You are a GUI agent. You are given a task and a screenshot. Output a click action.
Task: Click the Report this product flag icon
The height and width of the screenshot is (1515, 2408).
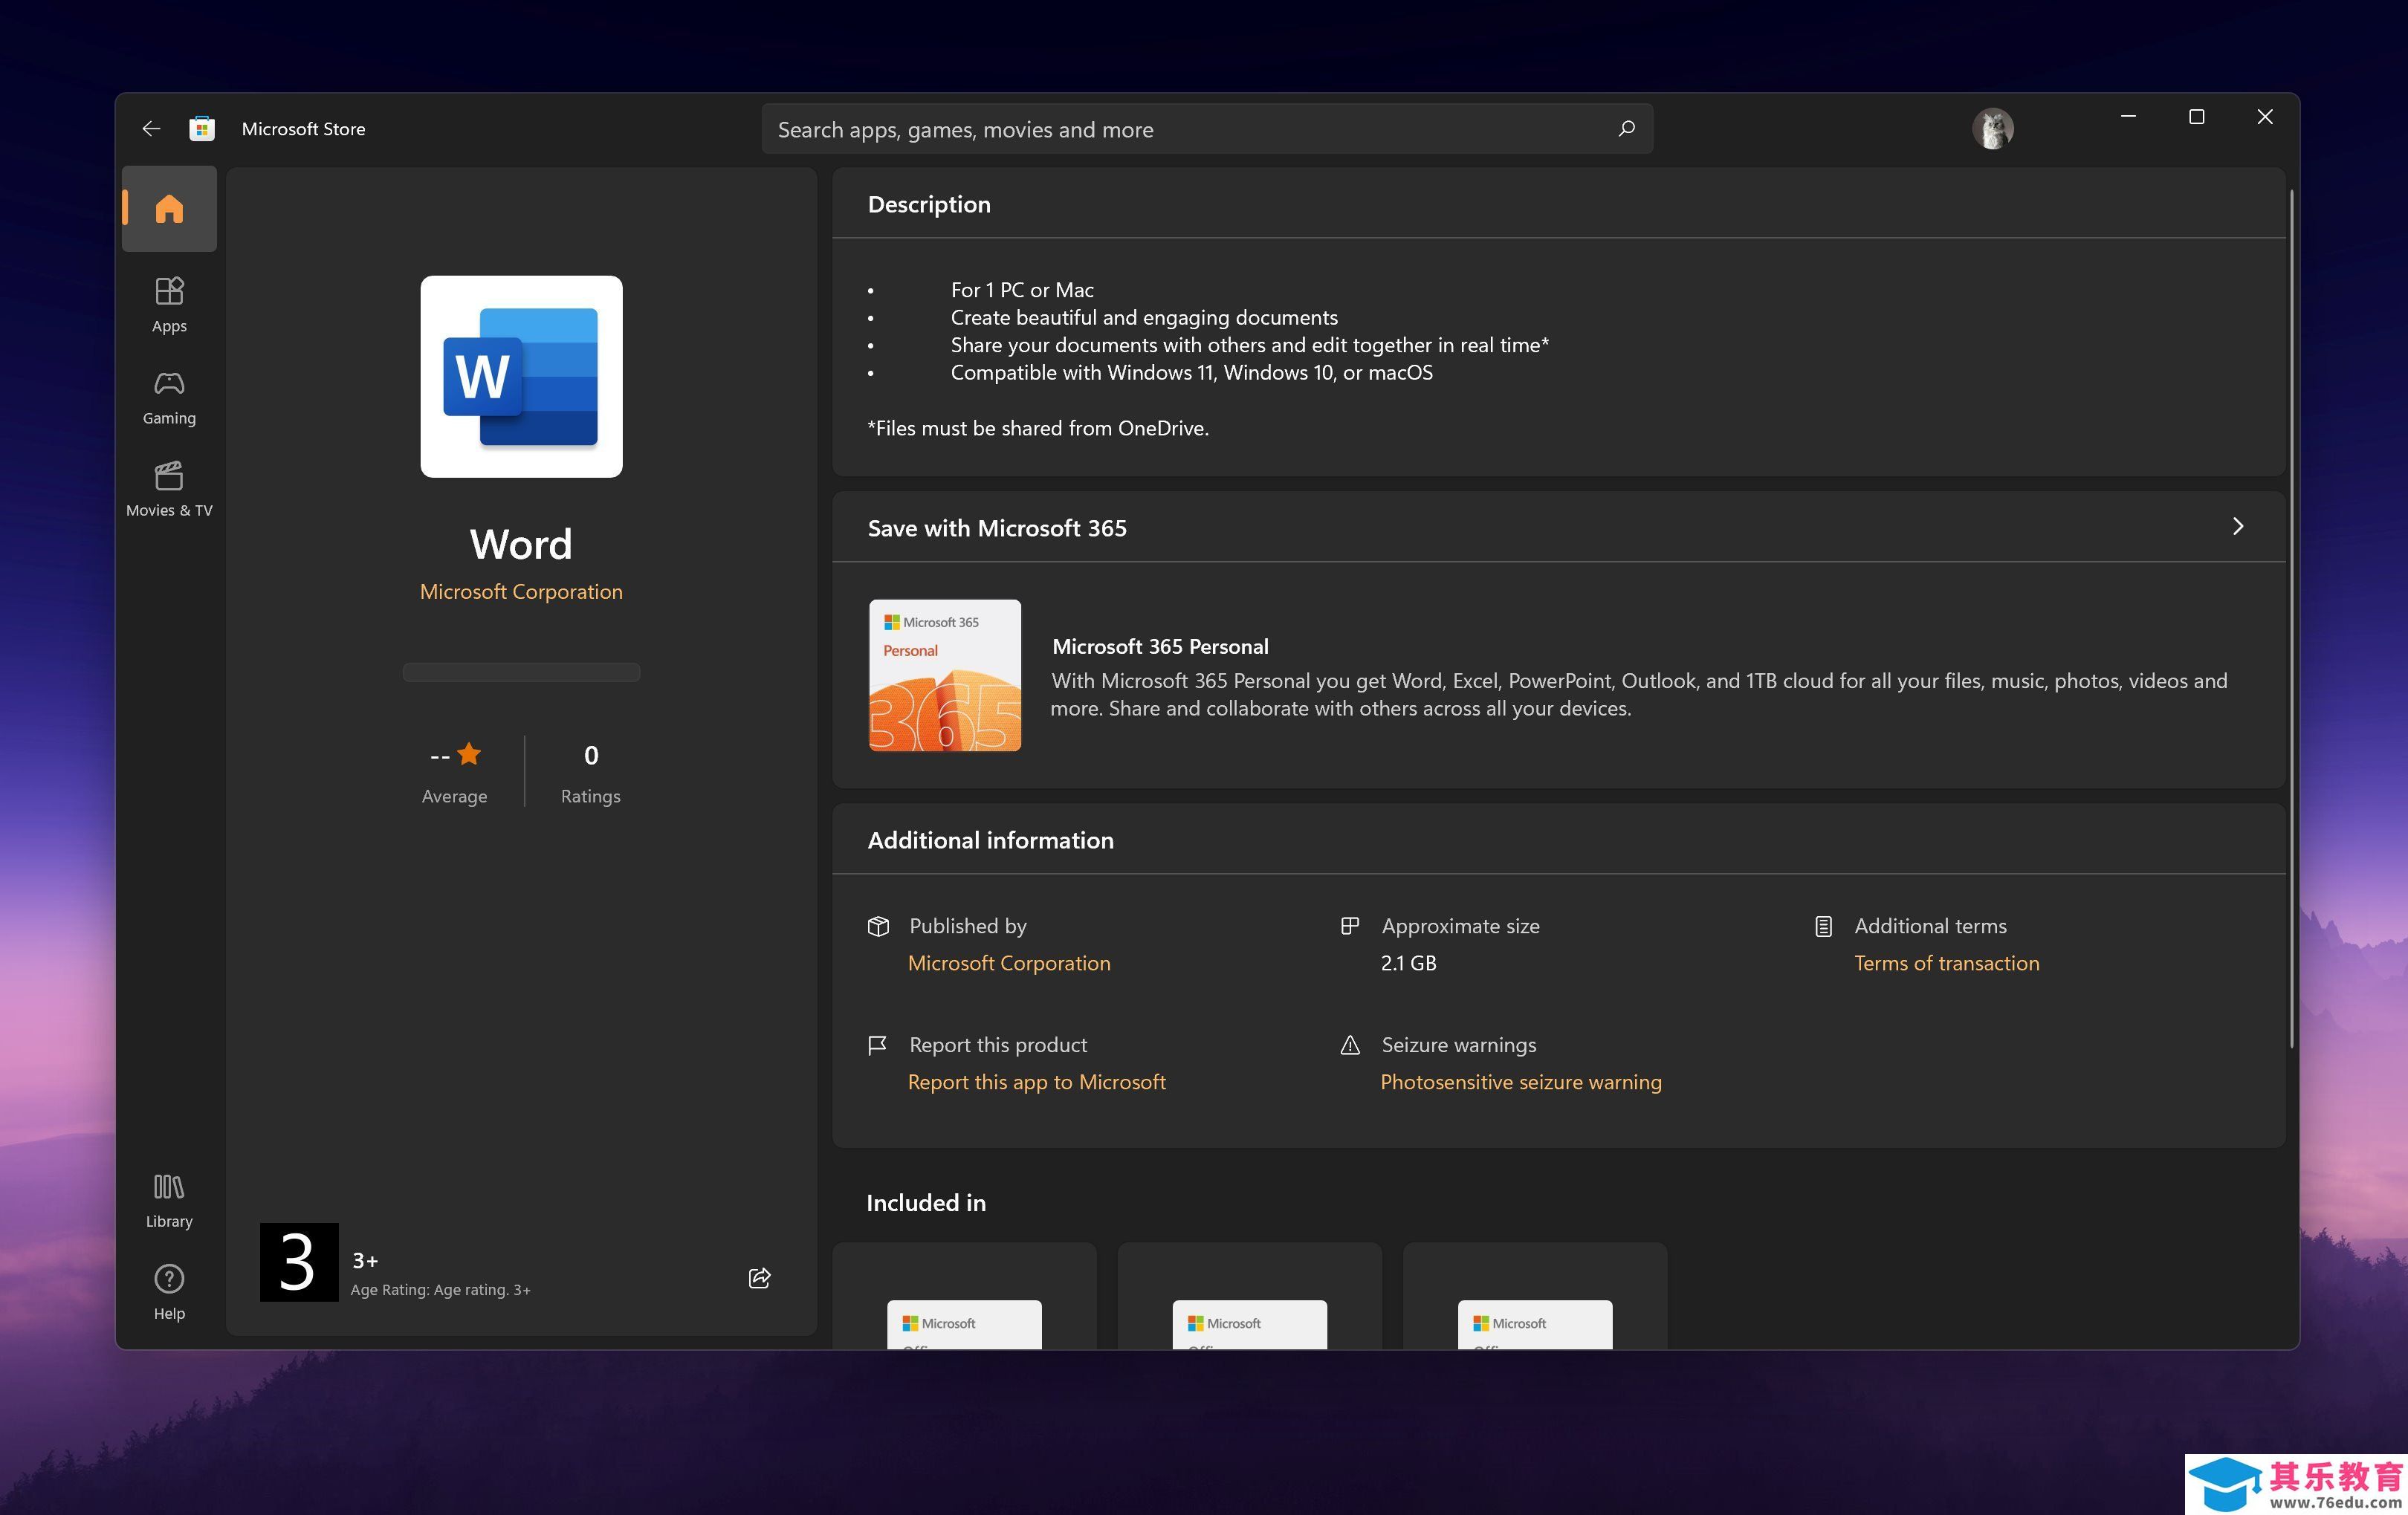(878, 1045)
